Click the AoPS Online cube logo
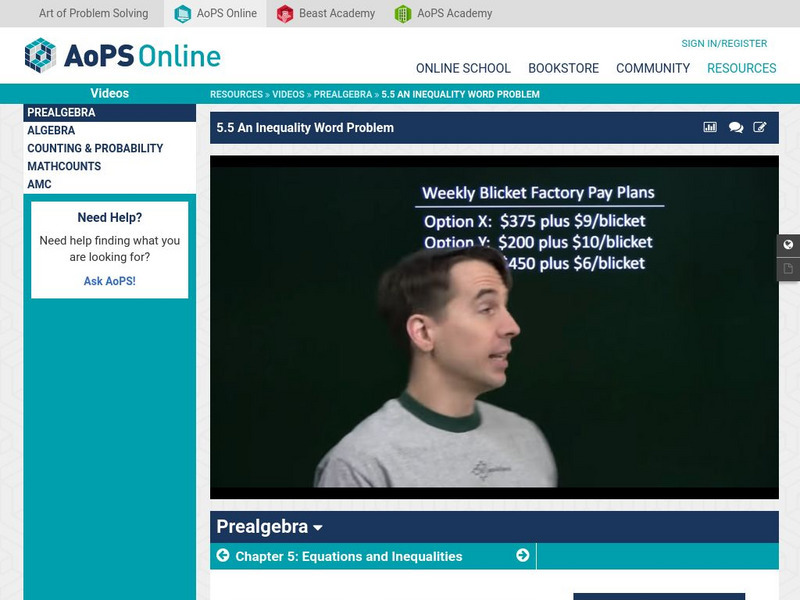This screenshot has height=600, width=800. (40, 55)
